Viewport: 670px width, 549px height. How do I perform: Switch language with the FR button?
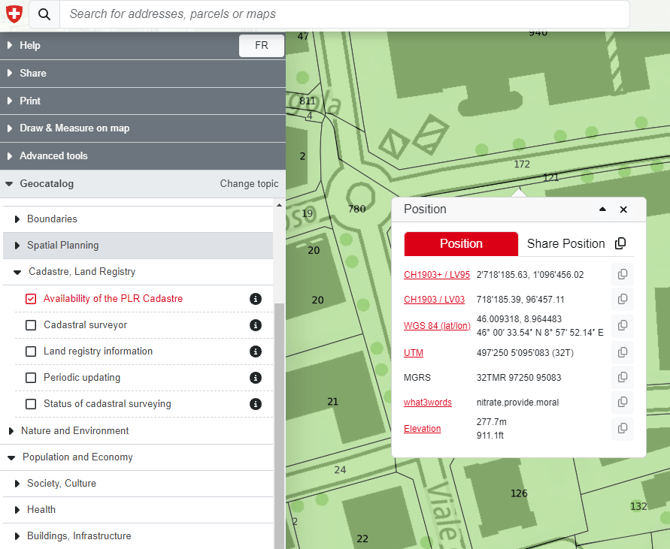pos(261,45)
